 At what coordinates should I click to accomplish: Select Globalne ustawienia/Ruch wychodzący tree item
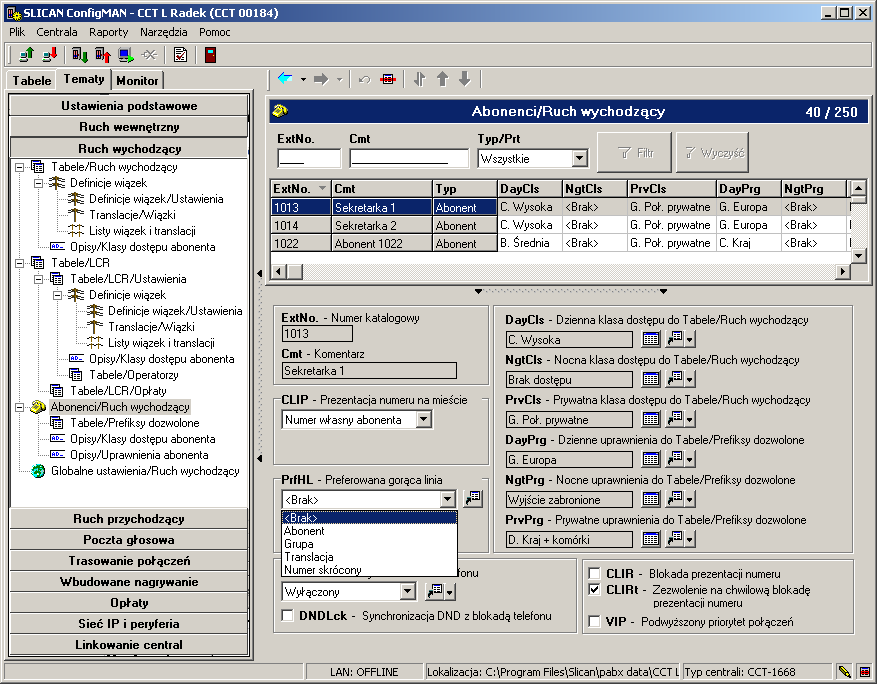[x=145, y=471]
